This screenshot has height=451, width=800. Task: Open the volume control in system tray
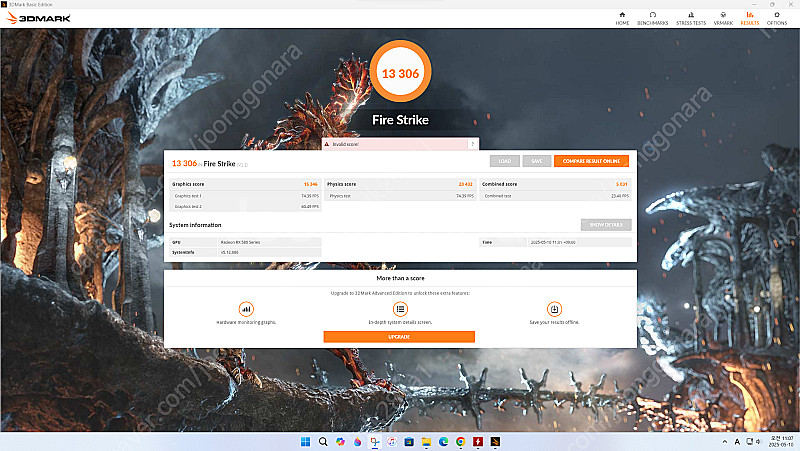(759, 442)
